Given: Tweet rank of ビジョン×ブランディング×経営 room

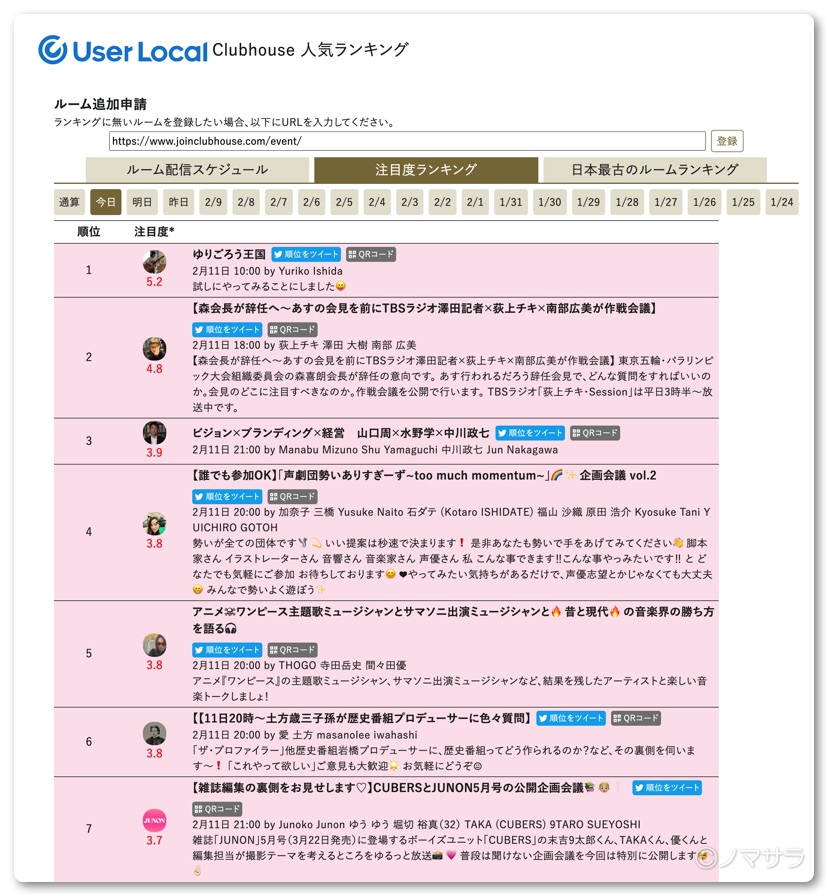Looking at the screenshot, I should [530, 433].
